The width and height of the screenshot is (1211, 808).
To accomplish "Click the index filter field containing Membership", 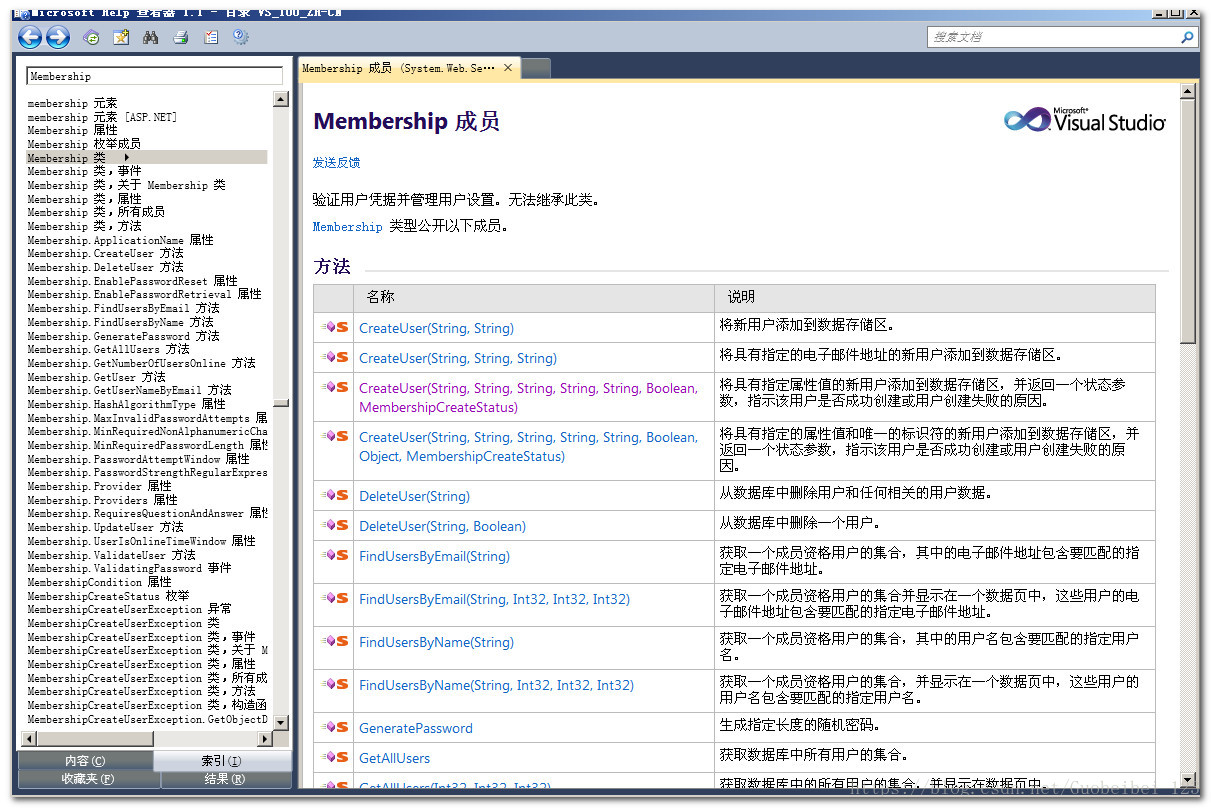I will [x=155, y=76].
